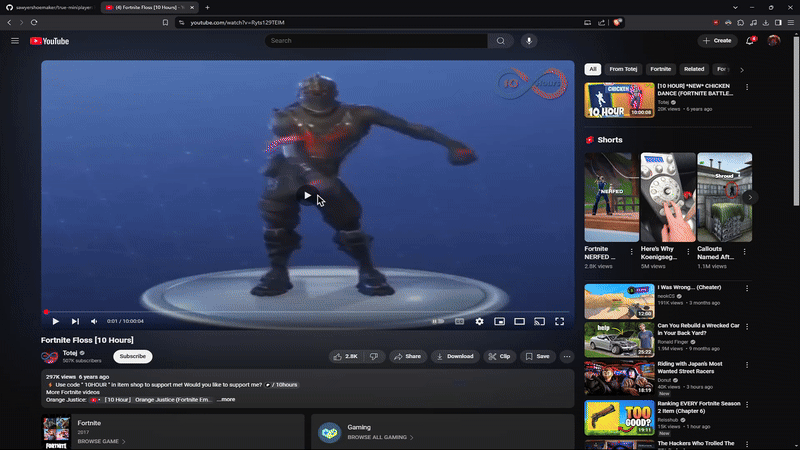Select the Fortnite filter chip

click(661, 69)
